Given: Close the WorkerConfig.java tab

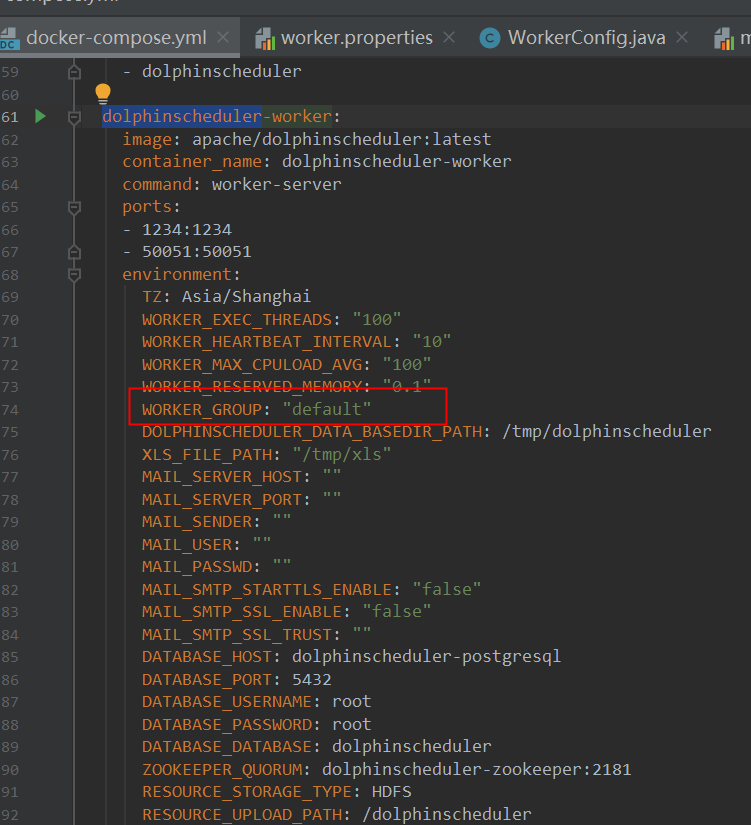Looking at the screenshot, I should [682, 37].
